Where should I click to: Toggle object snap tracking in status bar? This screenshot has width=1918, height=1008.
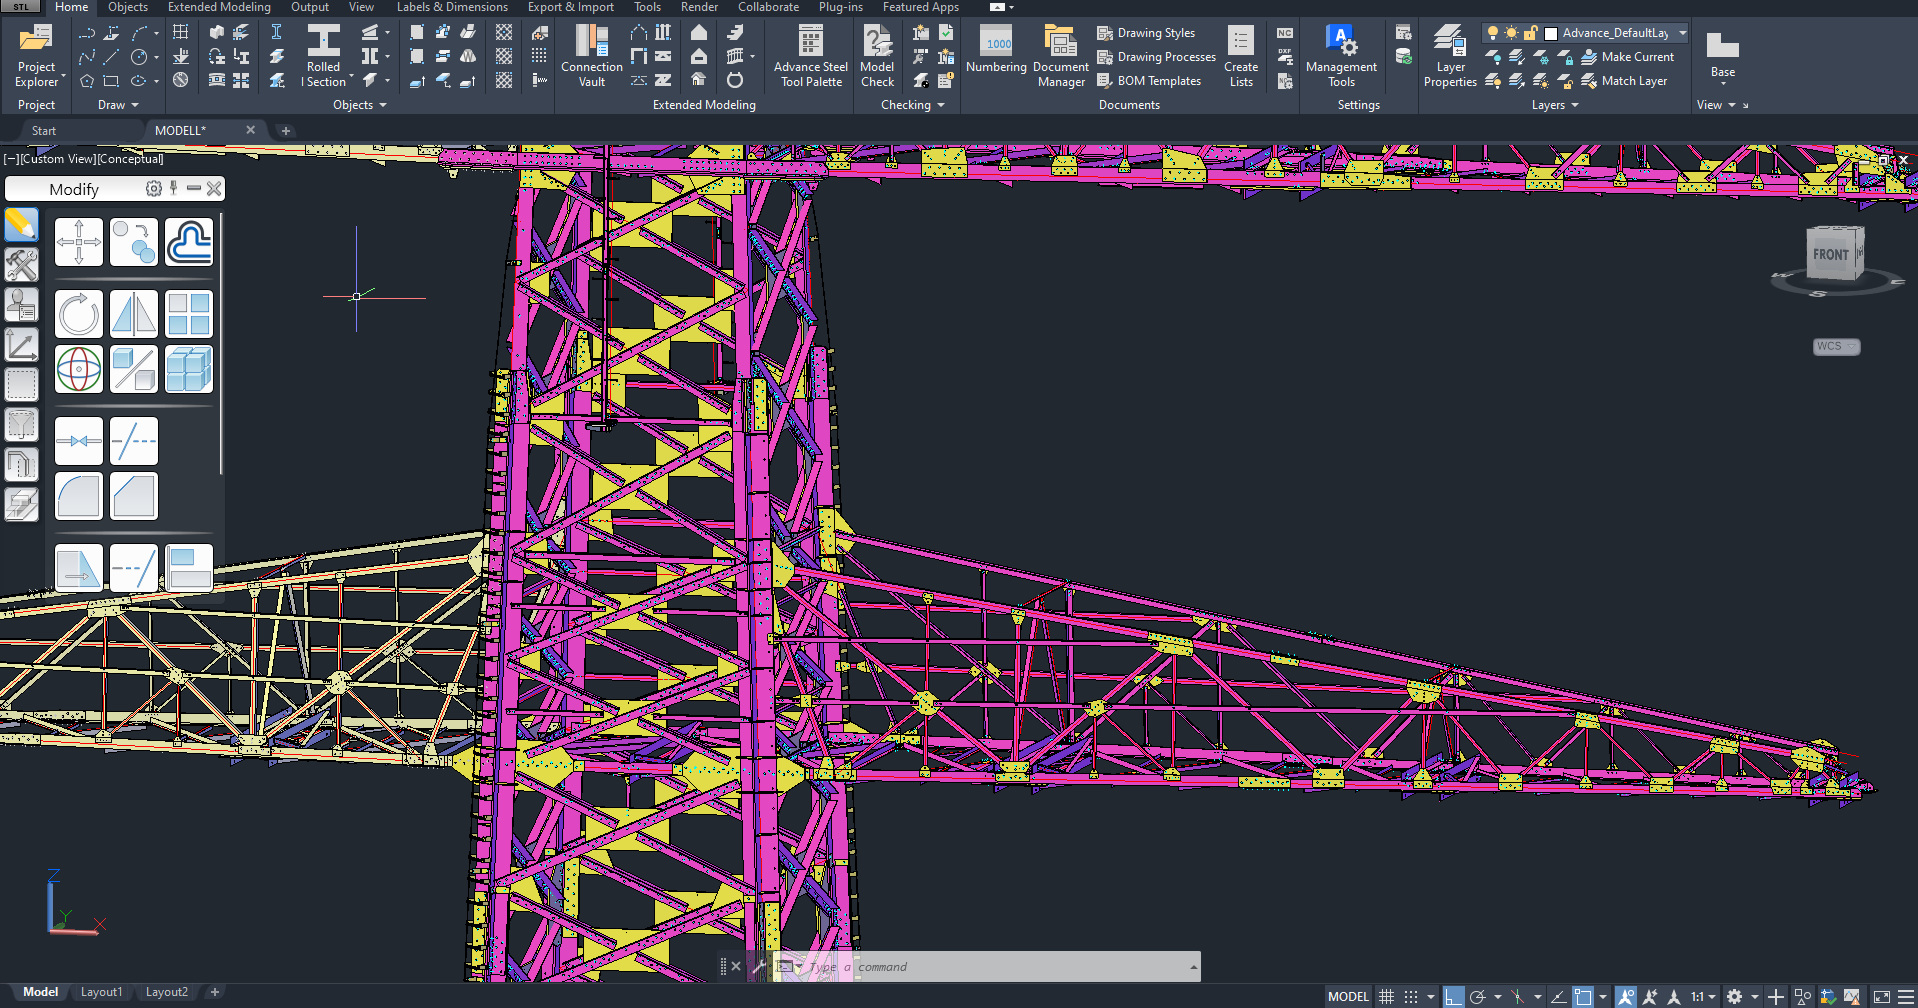pos(1558,997)
